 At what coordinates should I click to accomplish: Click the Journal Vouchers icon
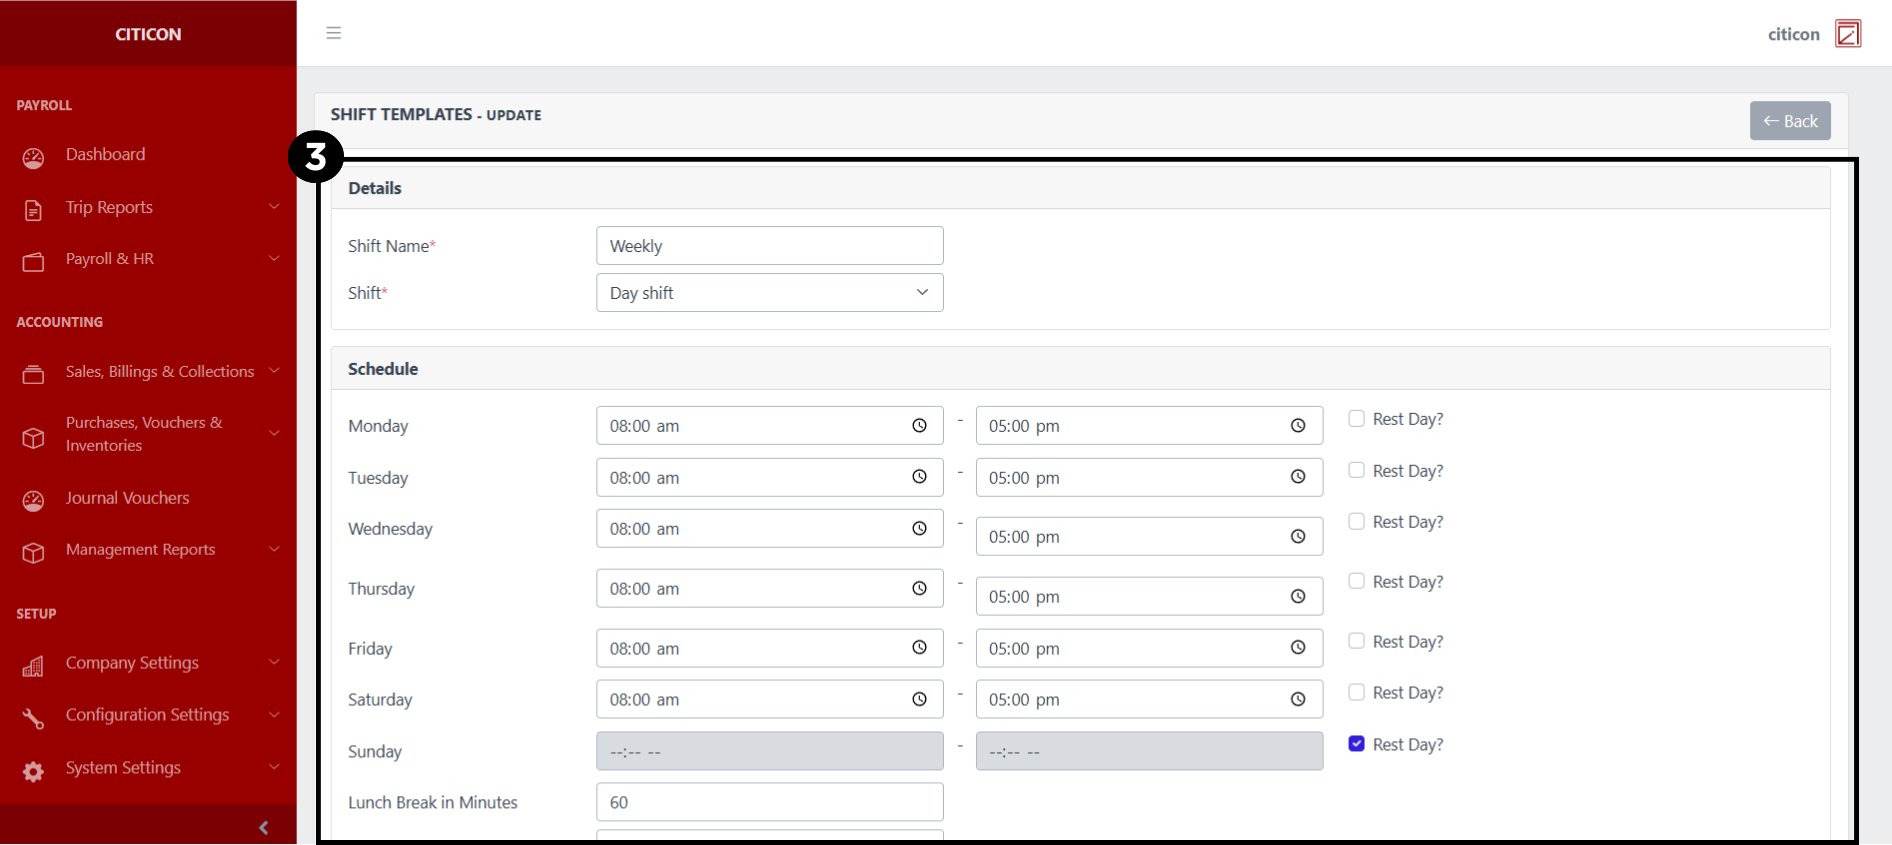[x=33, y=501]
